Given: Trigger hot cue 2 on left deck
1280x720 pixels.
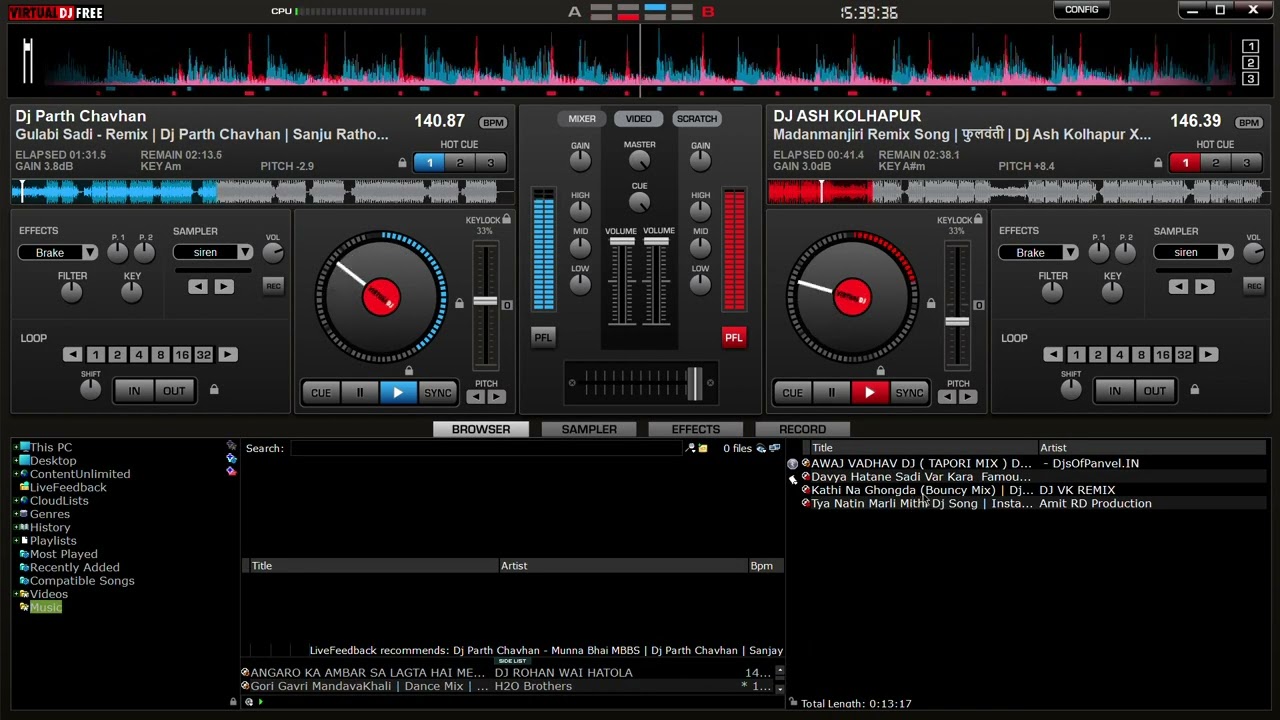Looking at the screenshot, I should [x=460, y=163].
